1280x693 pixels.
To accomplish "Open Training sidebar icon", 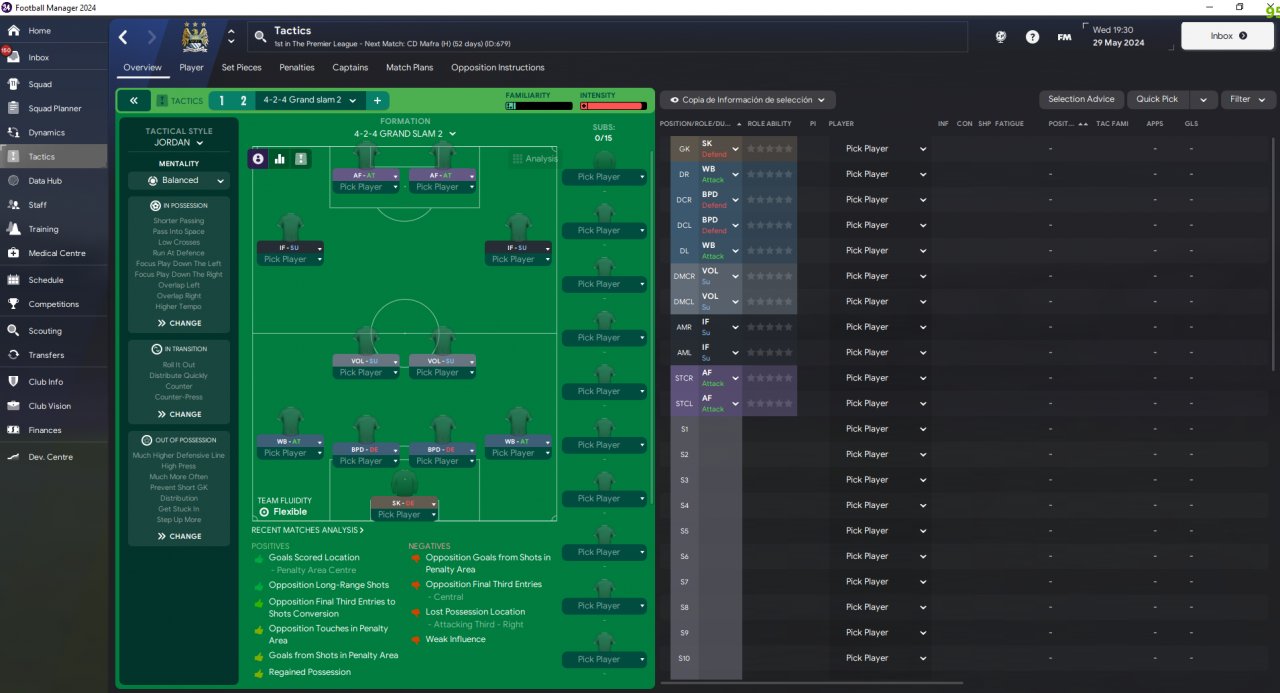I will pos(13,229).
